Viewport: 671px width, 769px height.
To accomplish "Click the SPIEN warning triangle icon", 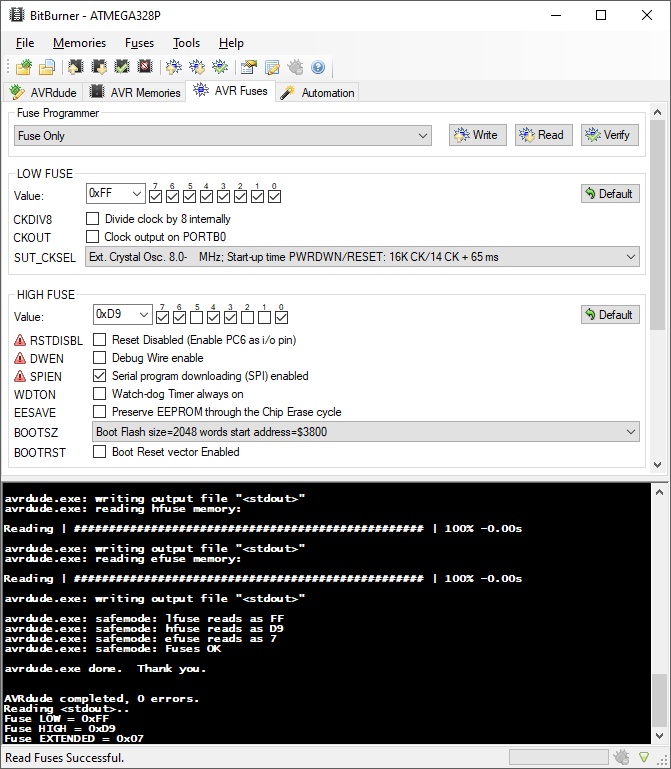I will coord(20,376).
